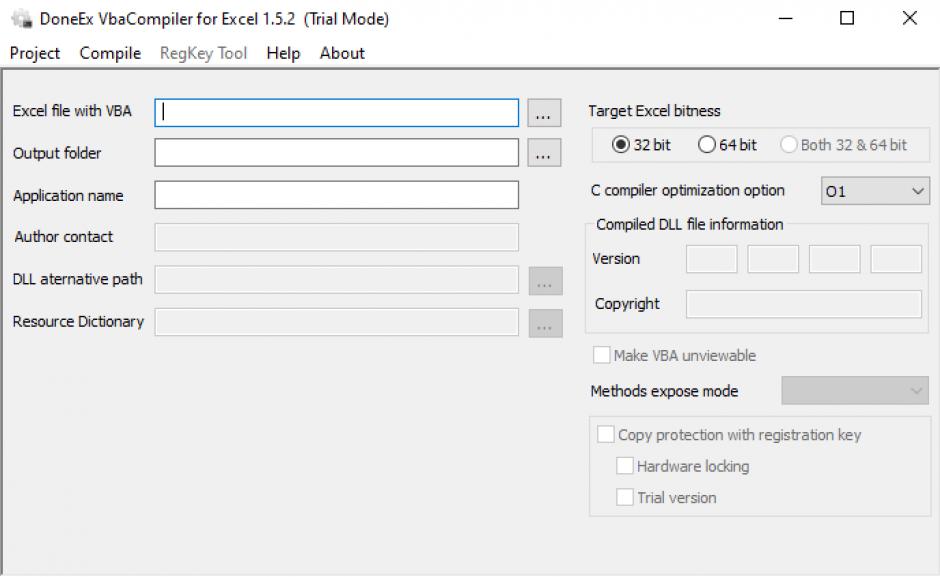This screenshot has height=577, width=940.
Task: Browse for the Excel file with VBA
Action: point(544,113)
